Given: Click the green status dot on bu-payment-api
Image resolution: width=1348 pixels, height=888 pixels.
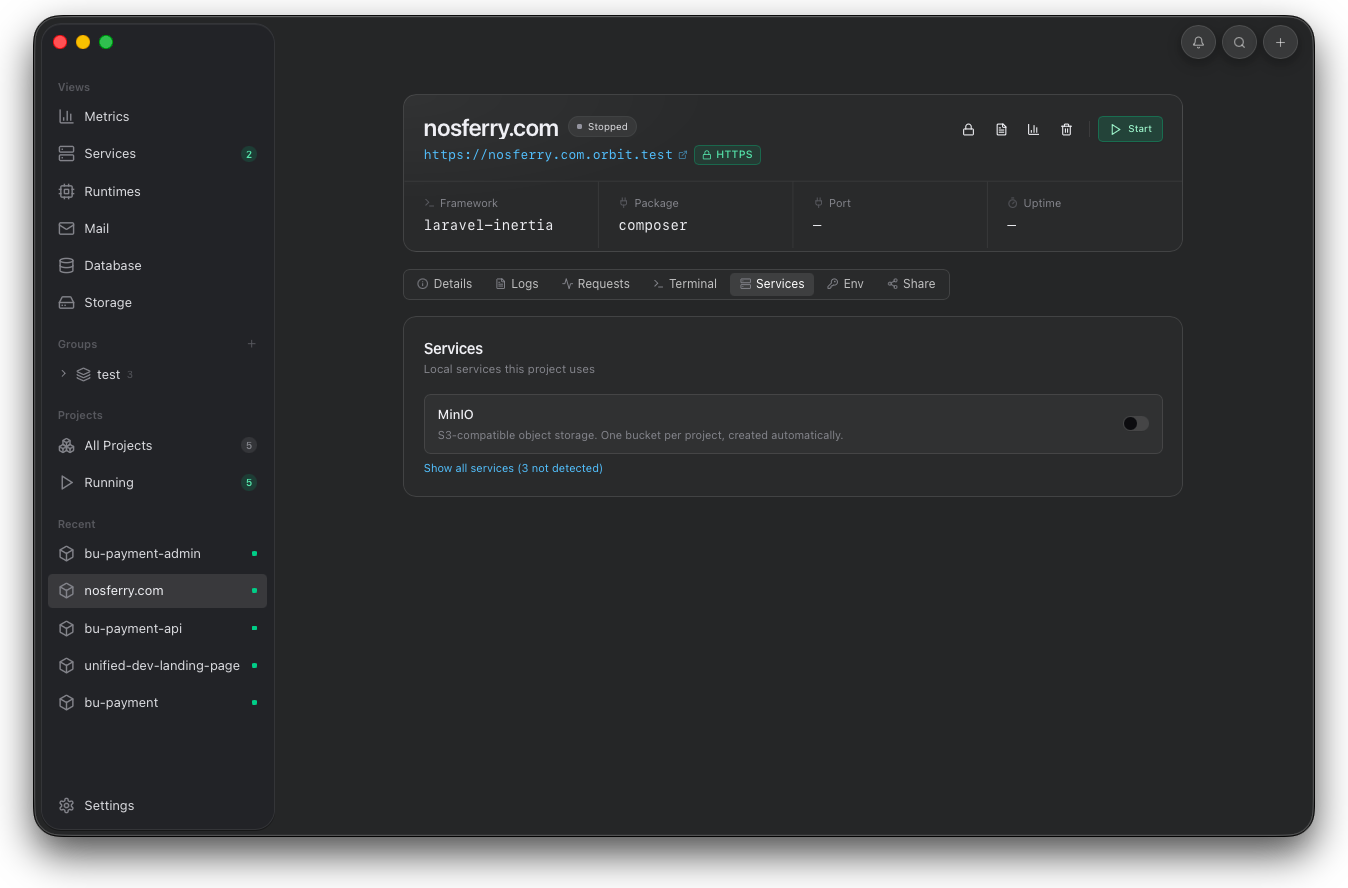Looking at the screenshot, I should 254,628.
